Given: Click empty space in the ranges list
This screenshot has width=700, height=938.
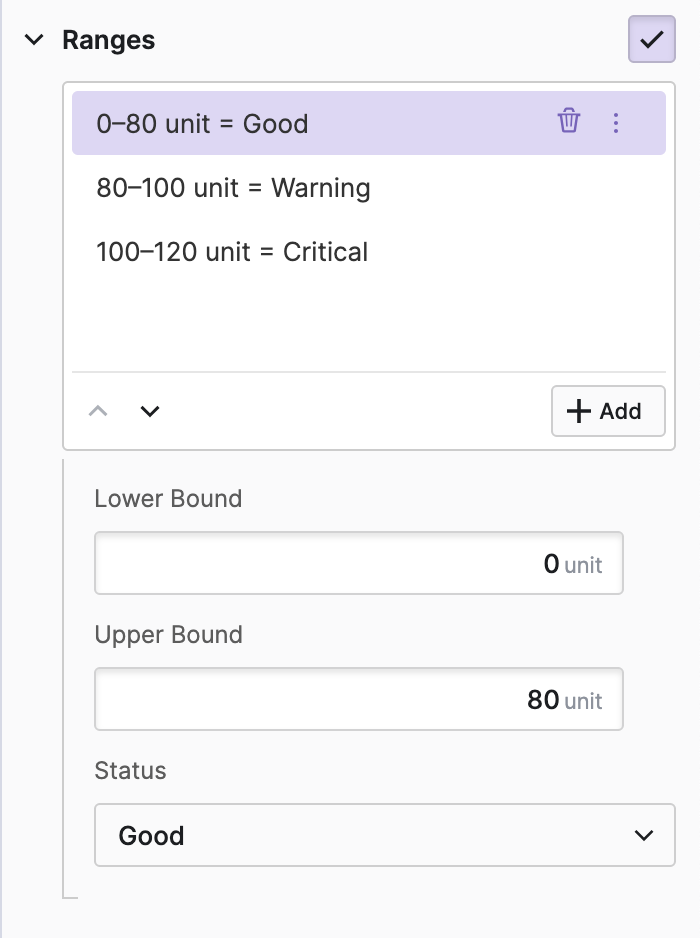Looking at the screenshot, I should 368,320.
